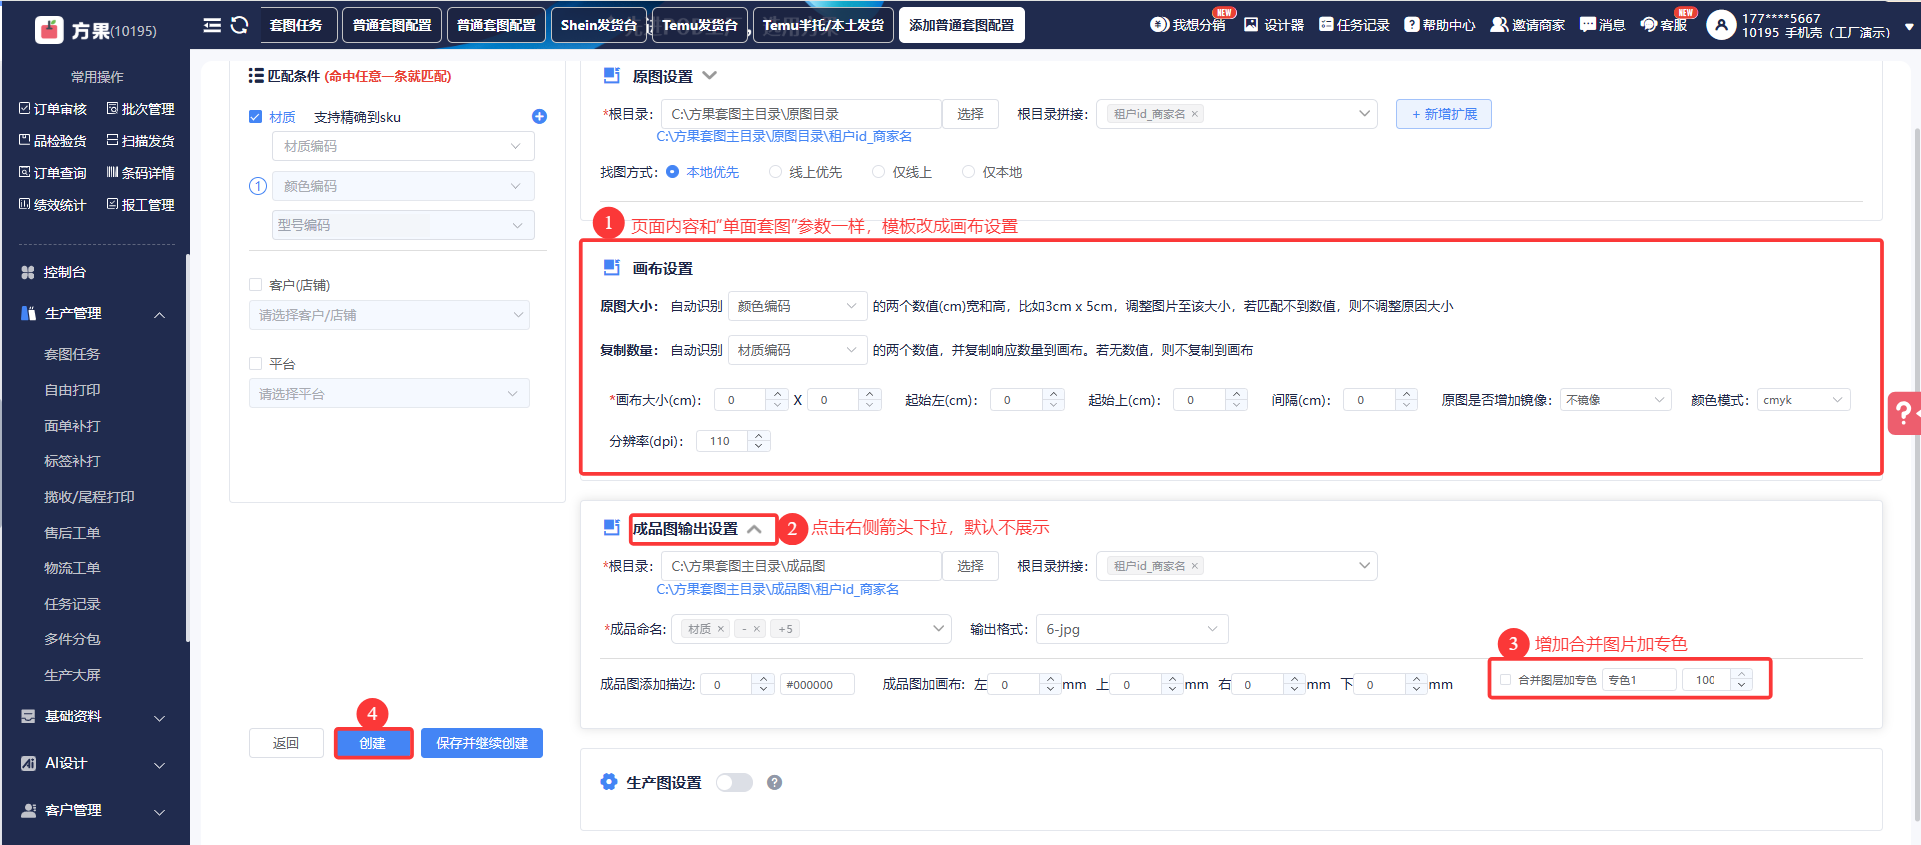Viewport: 1921px width, 845px height.
Task: Open the 输出格式 6-jpg dropdown
Action: 1131,629
